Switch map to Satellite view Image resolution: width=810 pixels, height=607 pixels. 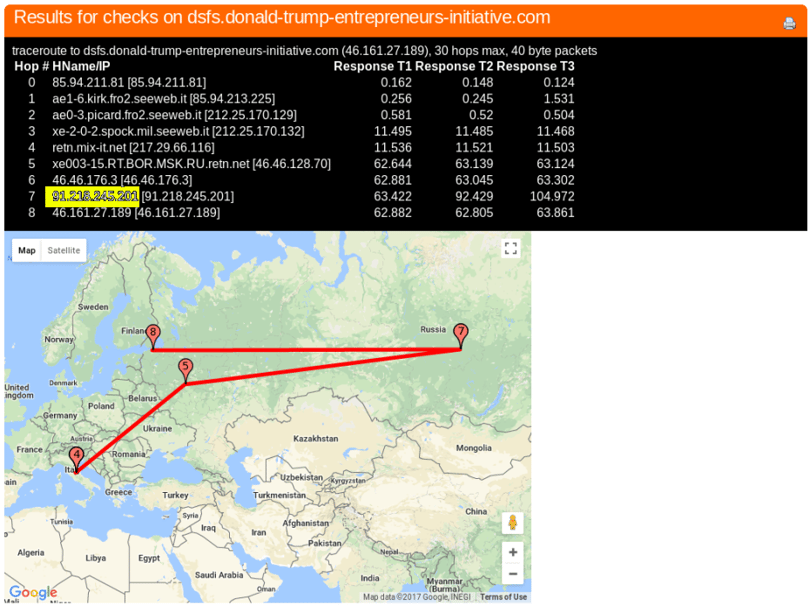tap(64, 251)
